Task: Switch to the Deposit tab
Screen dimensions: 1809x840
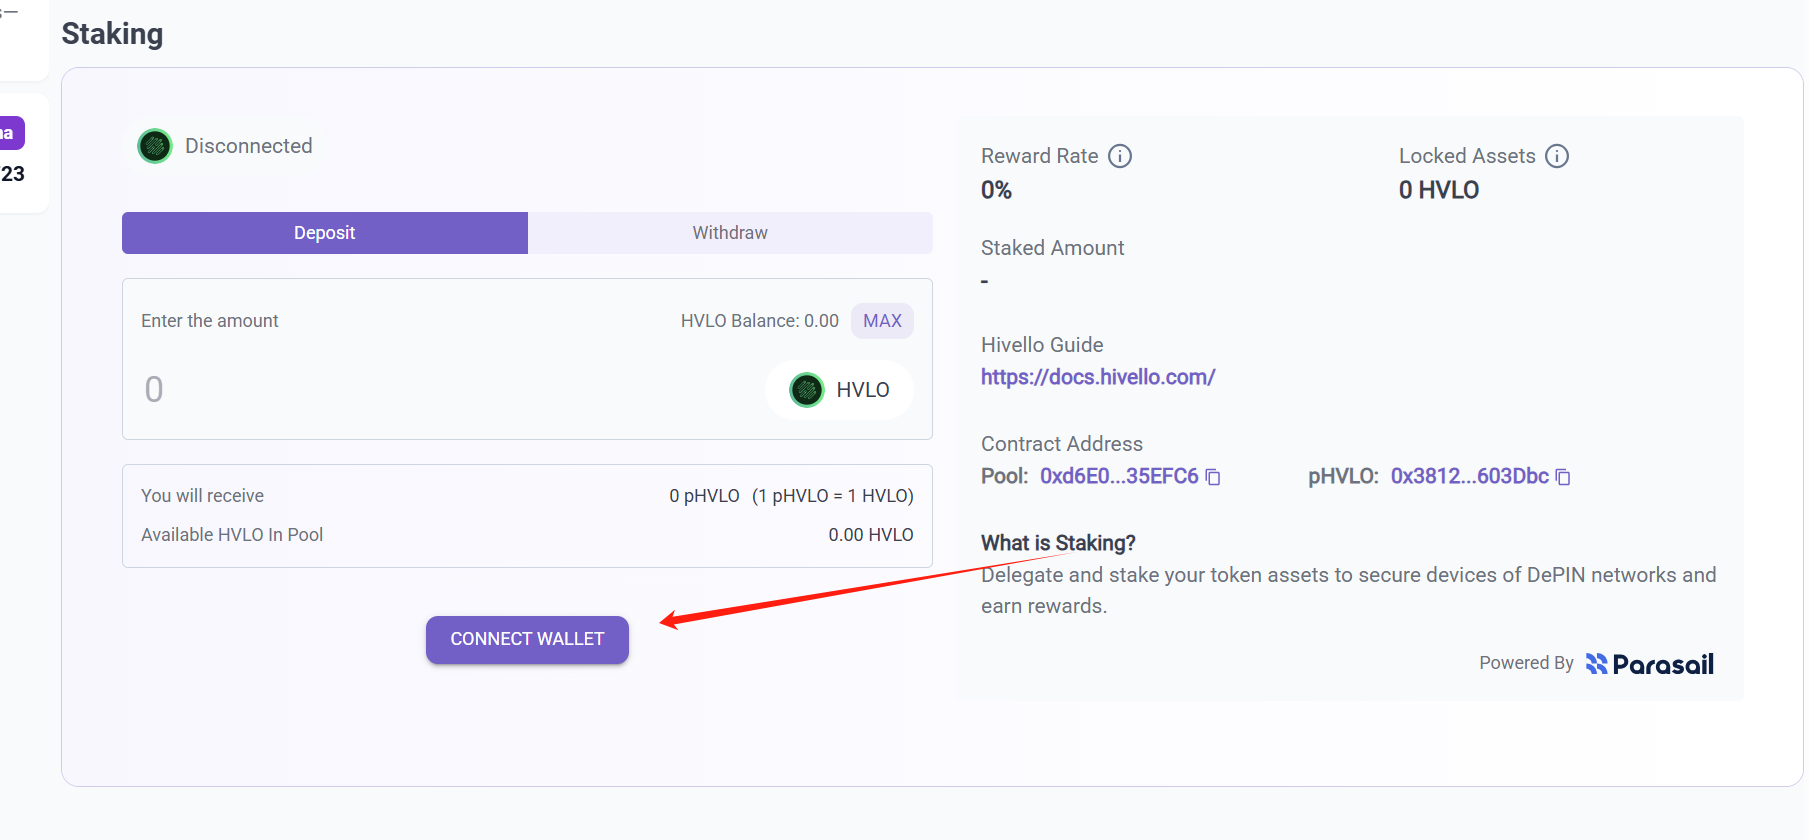Action: pyautogui.click(x=325, y=233)
